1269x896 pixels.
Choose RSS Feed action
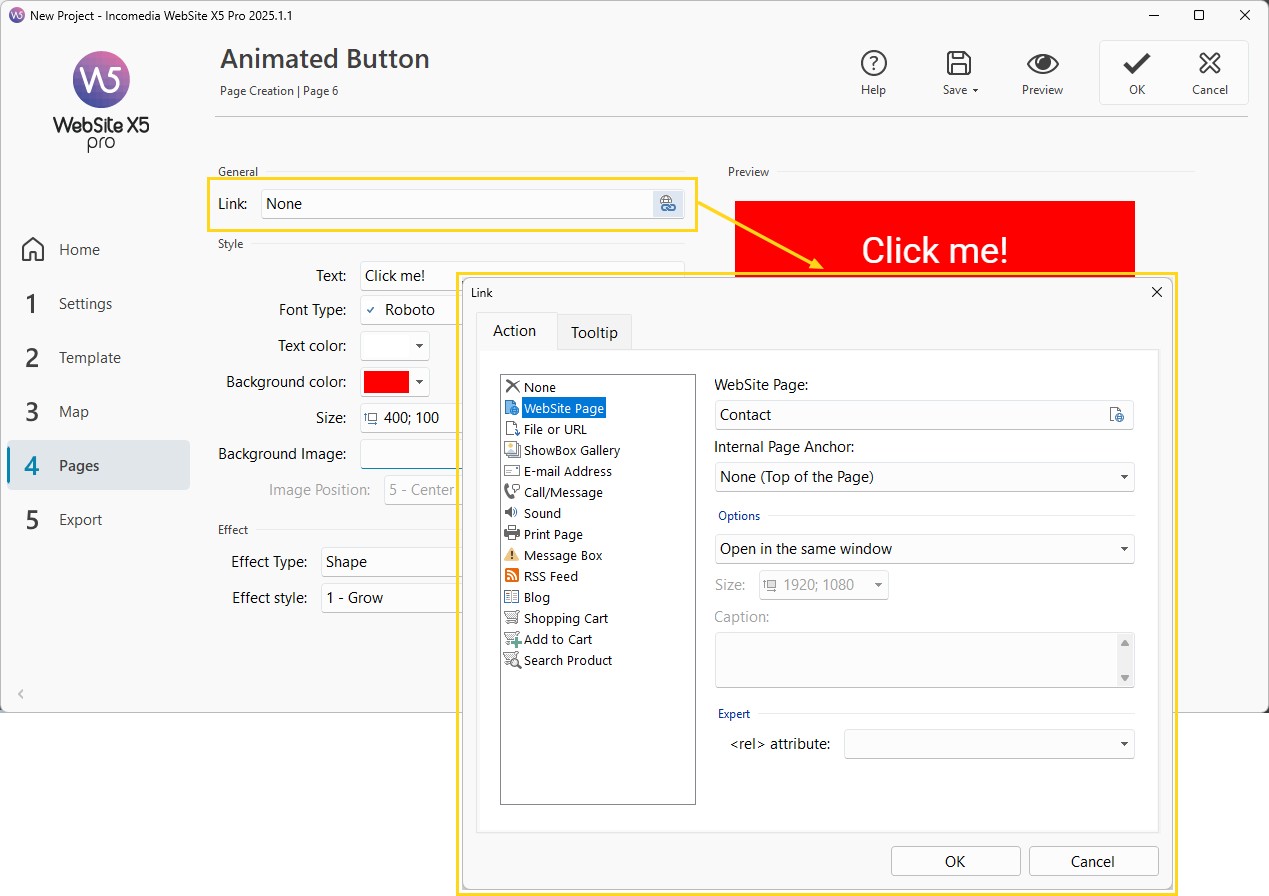pyautogui.click(x=541, y=576)
